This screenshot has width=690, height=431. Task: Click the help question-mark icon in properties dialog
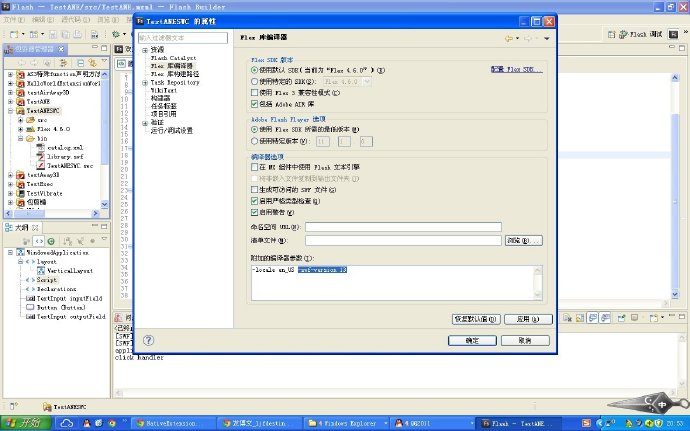click(x=148, y=340)
